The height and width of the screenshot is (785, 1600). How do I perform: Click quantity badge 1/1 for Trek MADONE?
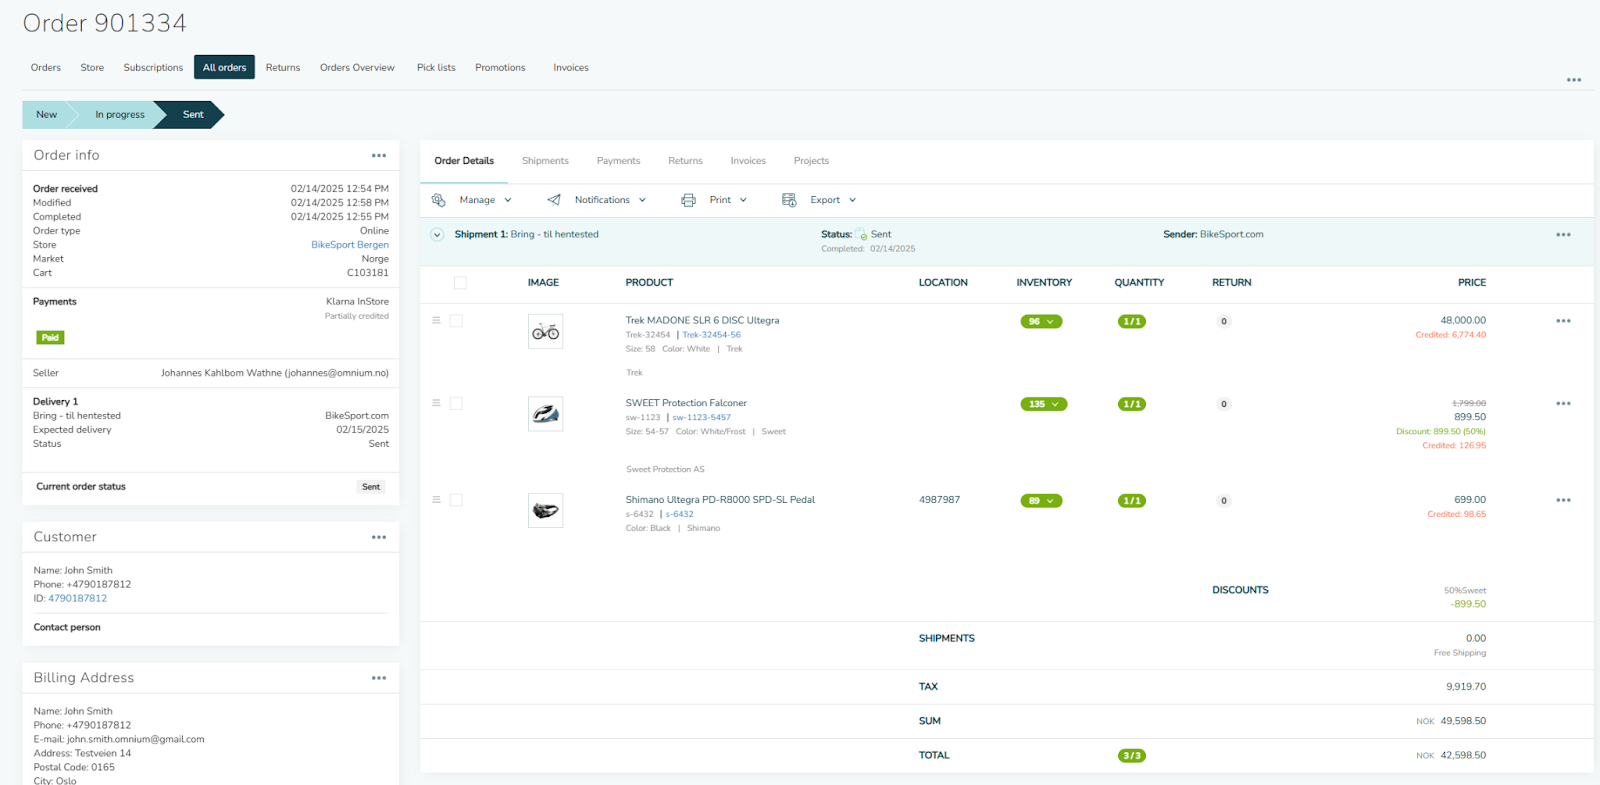[x=1132, y=322]
